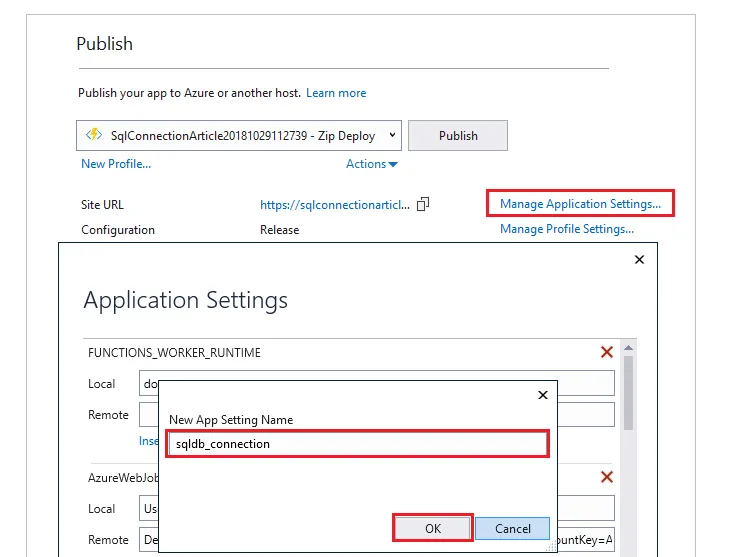Viewport: 744px width, 557px height.
Task: Cancel the new app setting dialog
Action: pyautogui.click(x=512, y=528)
